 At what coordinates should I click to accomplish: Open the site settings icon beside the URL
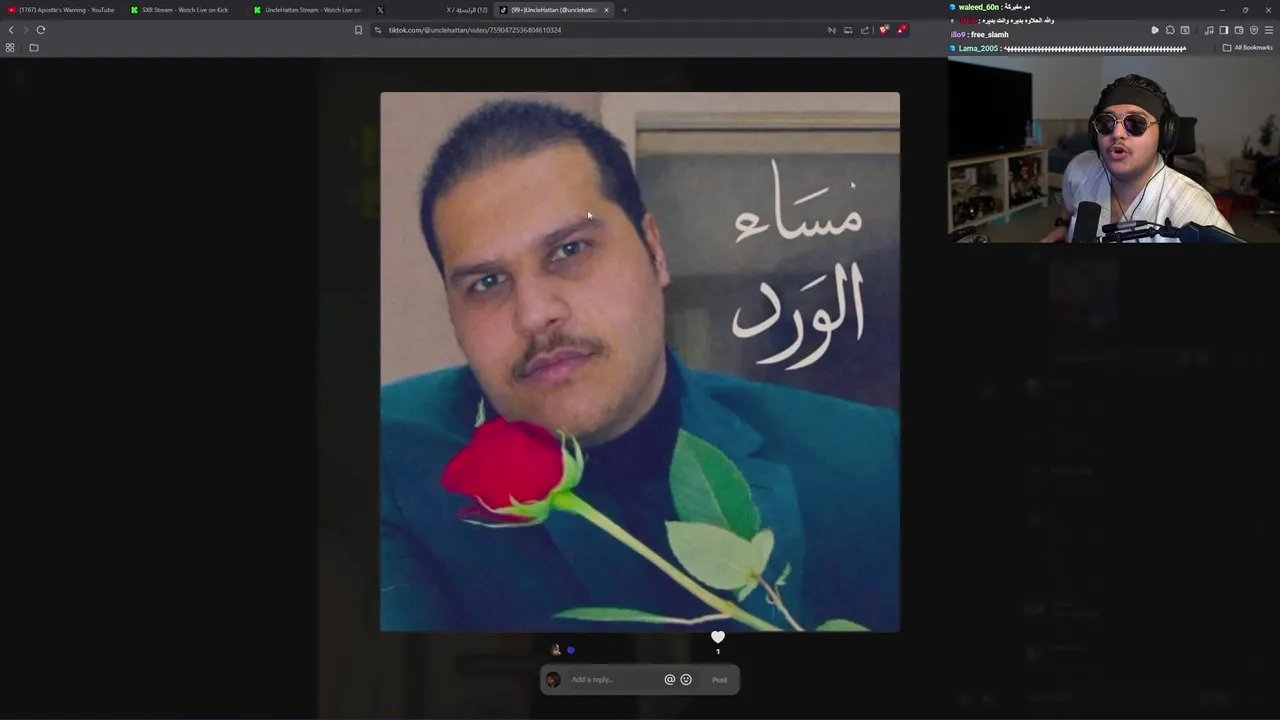[378, 30]
